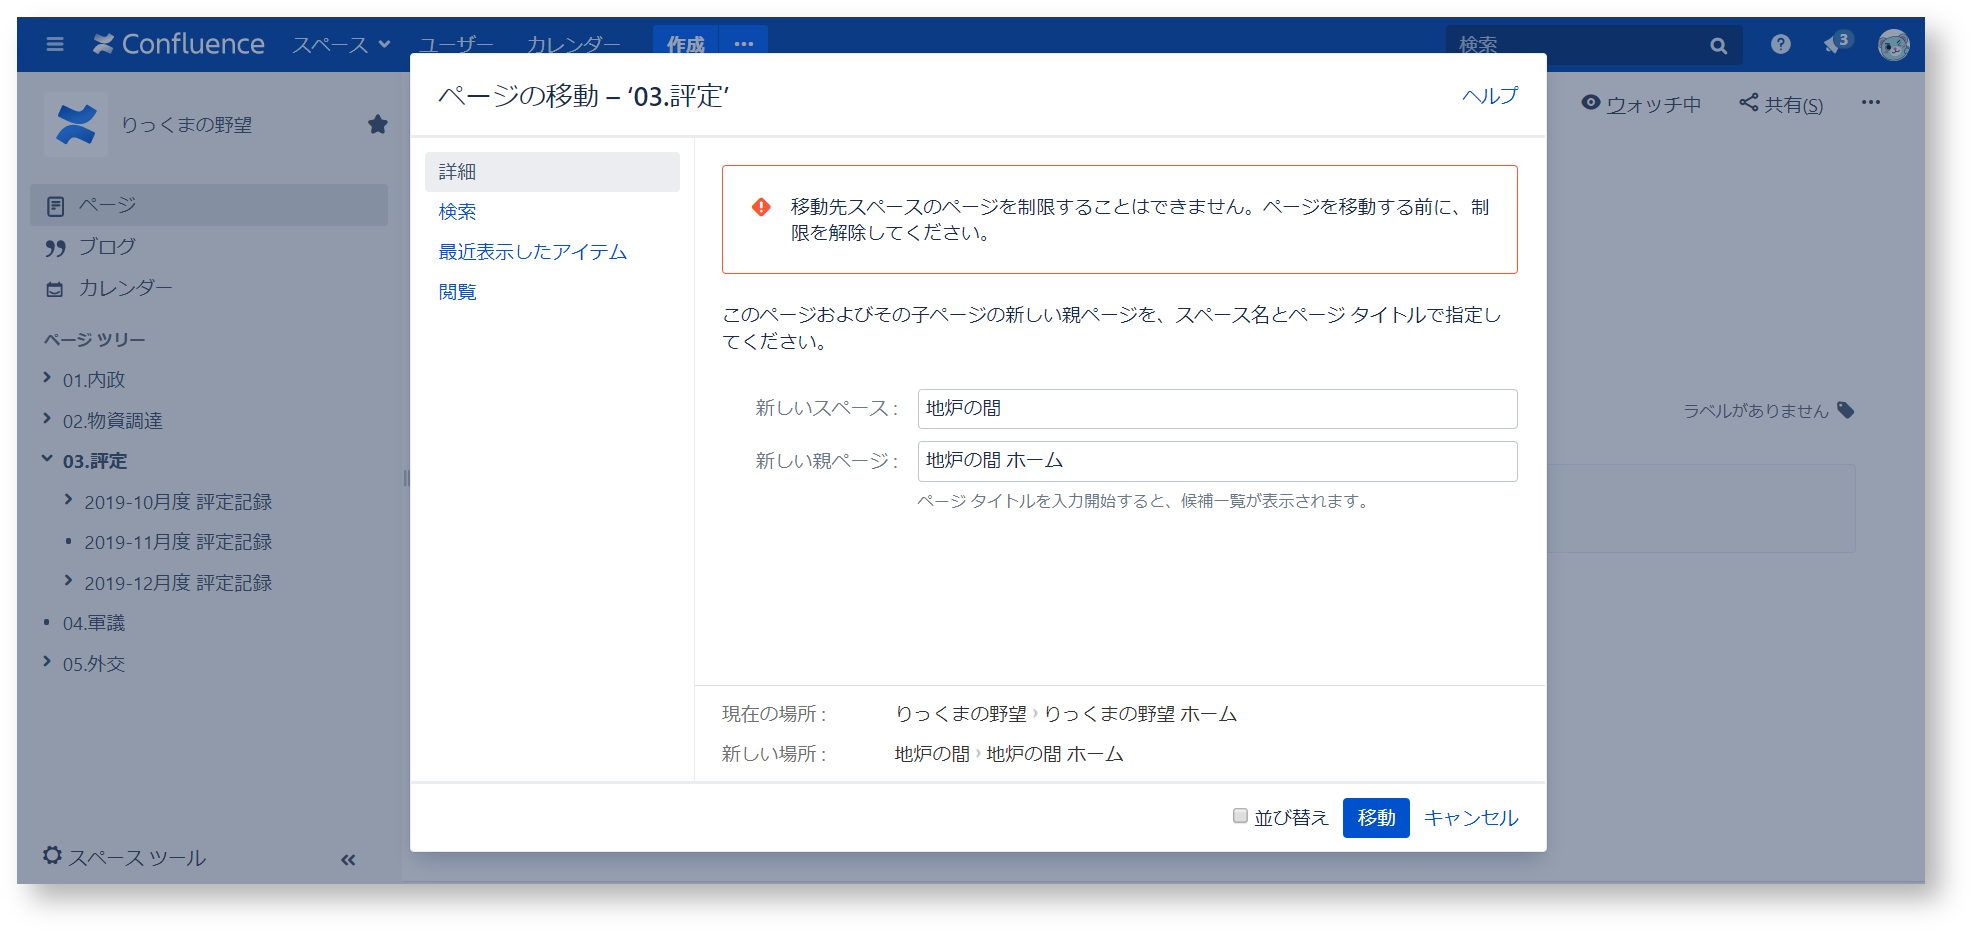Click the label tag icon near ラベルがありません
This screenshot has width=1973, height=932.
(1848, 410)
